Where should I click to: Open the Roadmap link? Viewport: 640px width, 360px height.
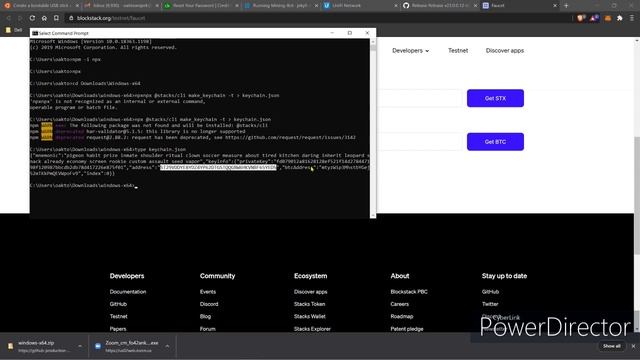(x=402, y=316)
